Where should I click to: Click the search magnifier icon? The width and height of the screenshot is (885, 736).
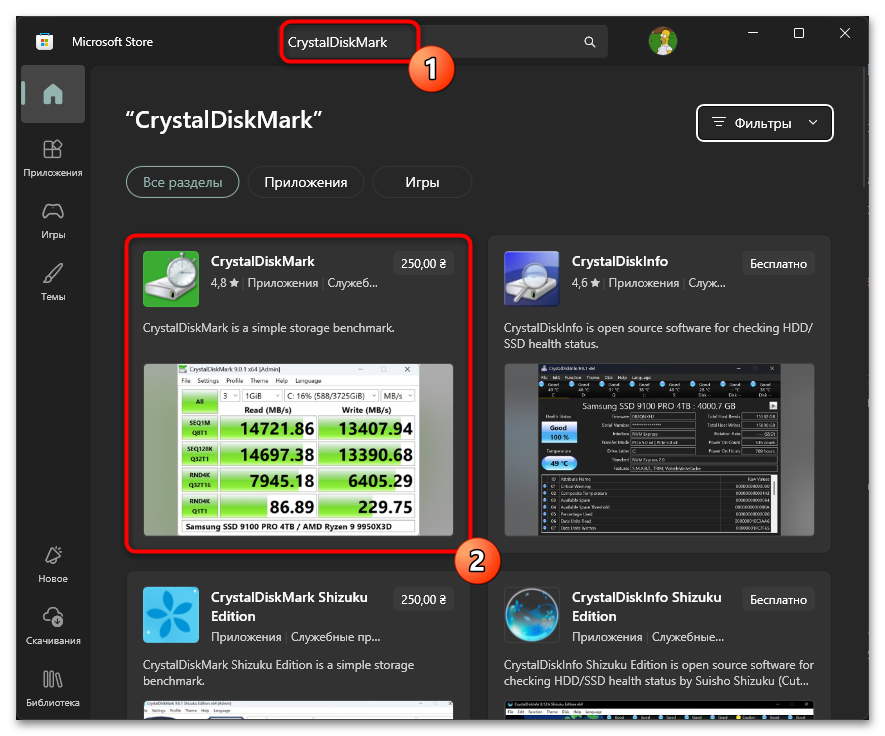click(x=589, y=42)
